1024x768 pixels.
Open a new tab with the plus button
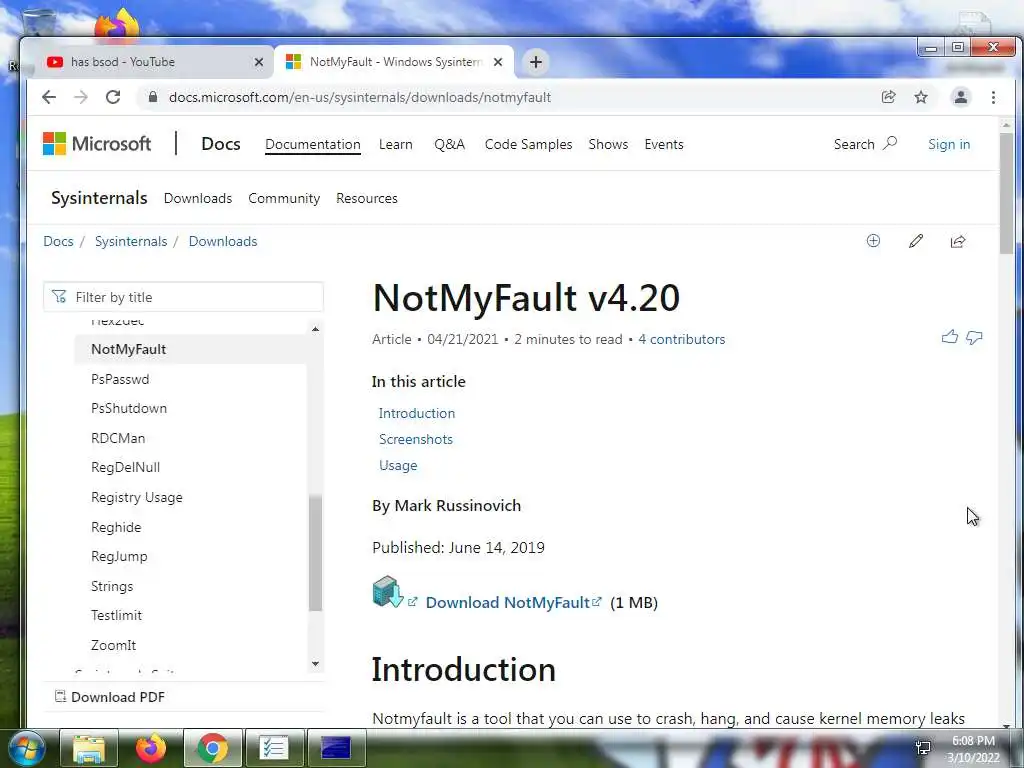(536, 62)
